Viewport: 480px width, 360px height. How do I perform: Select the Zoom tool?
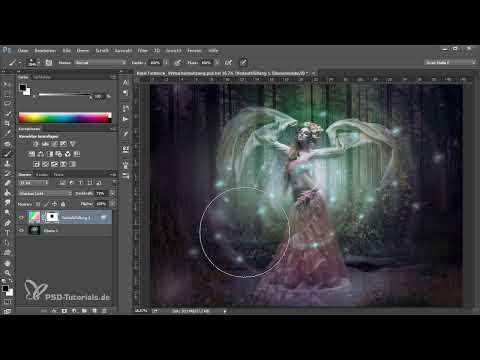7,273
